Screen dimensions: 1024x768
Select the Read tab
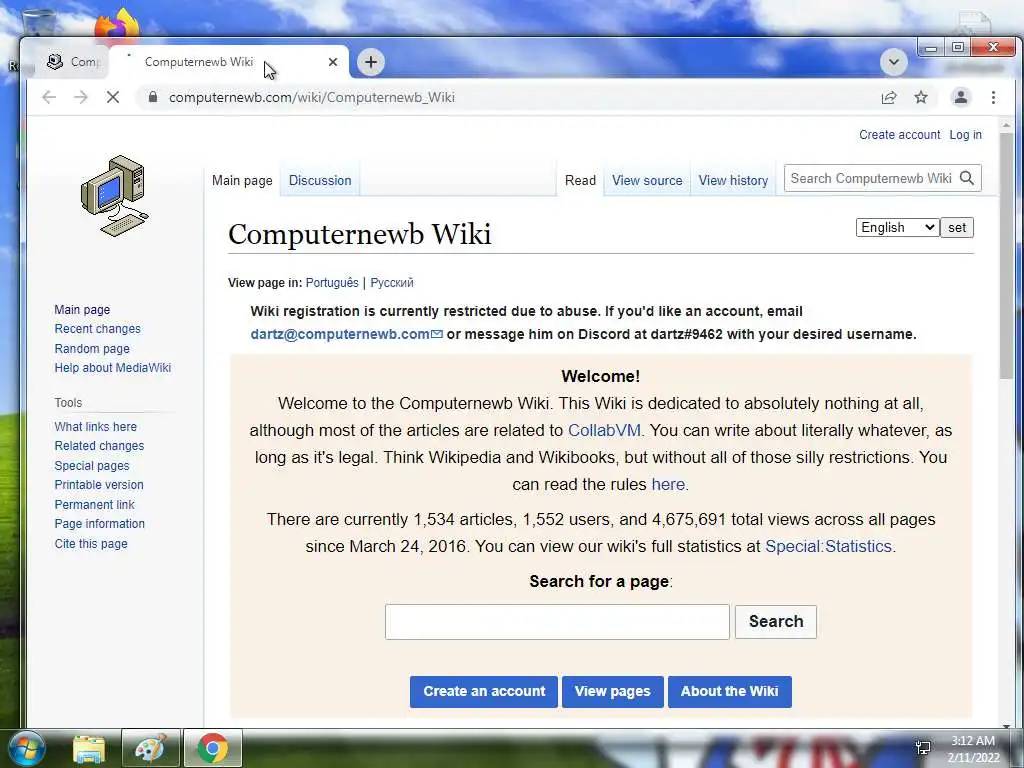[581, 180]
